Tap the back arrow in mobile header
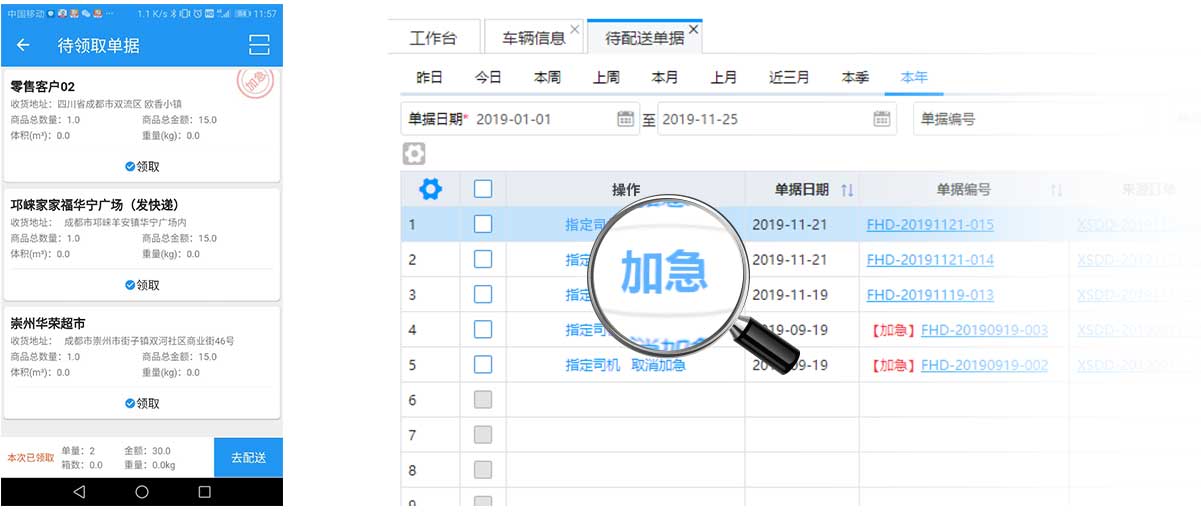The image size is (1201, 512). (23, 45)
